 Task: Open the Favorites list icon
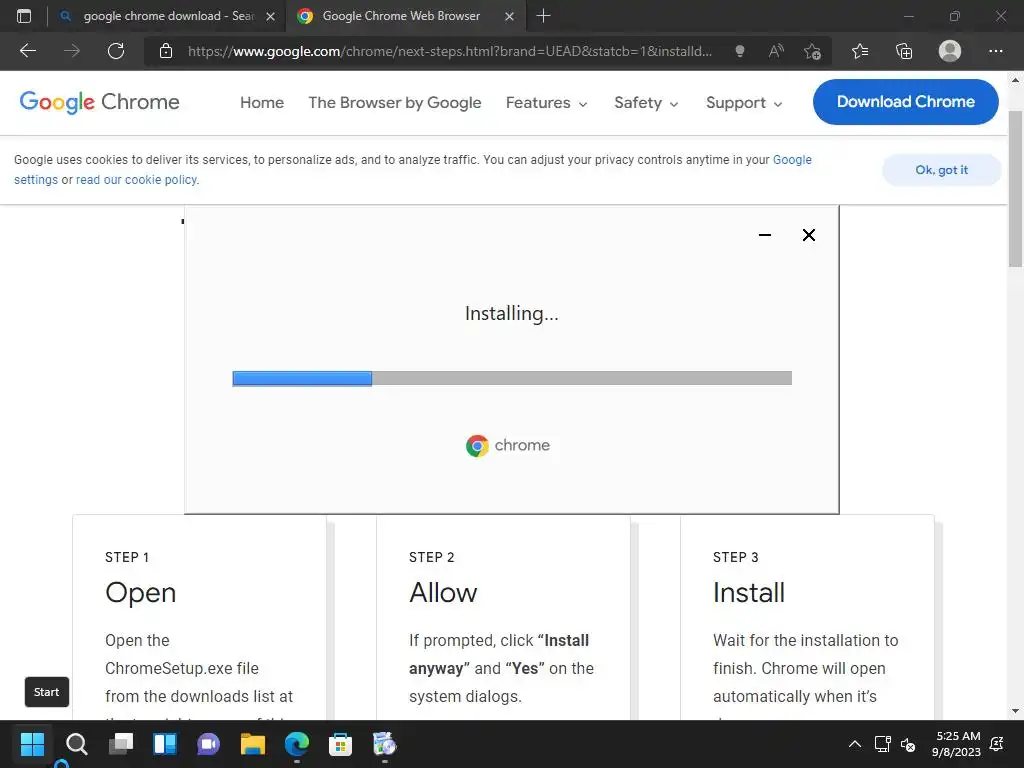pyautogui.click(x=860, y=51)
